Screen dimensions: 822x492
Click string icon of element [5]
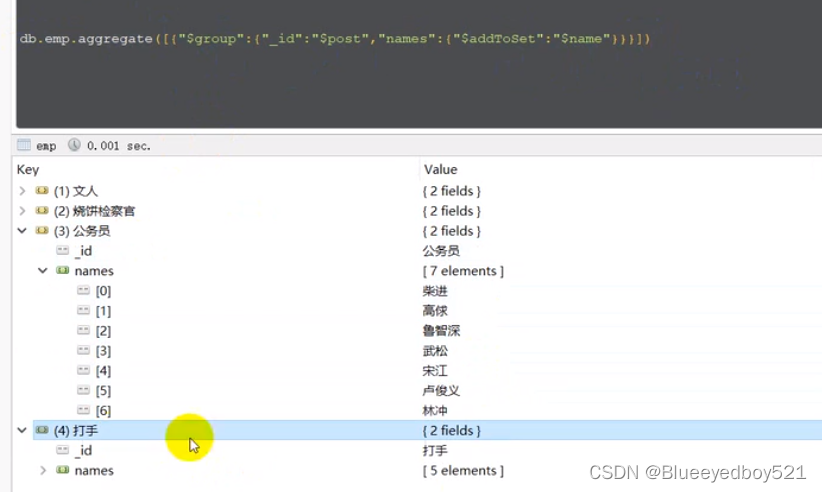pos(84,390)
